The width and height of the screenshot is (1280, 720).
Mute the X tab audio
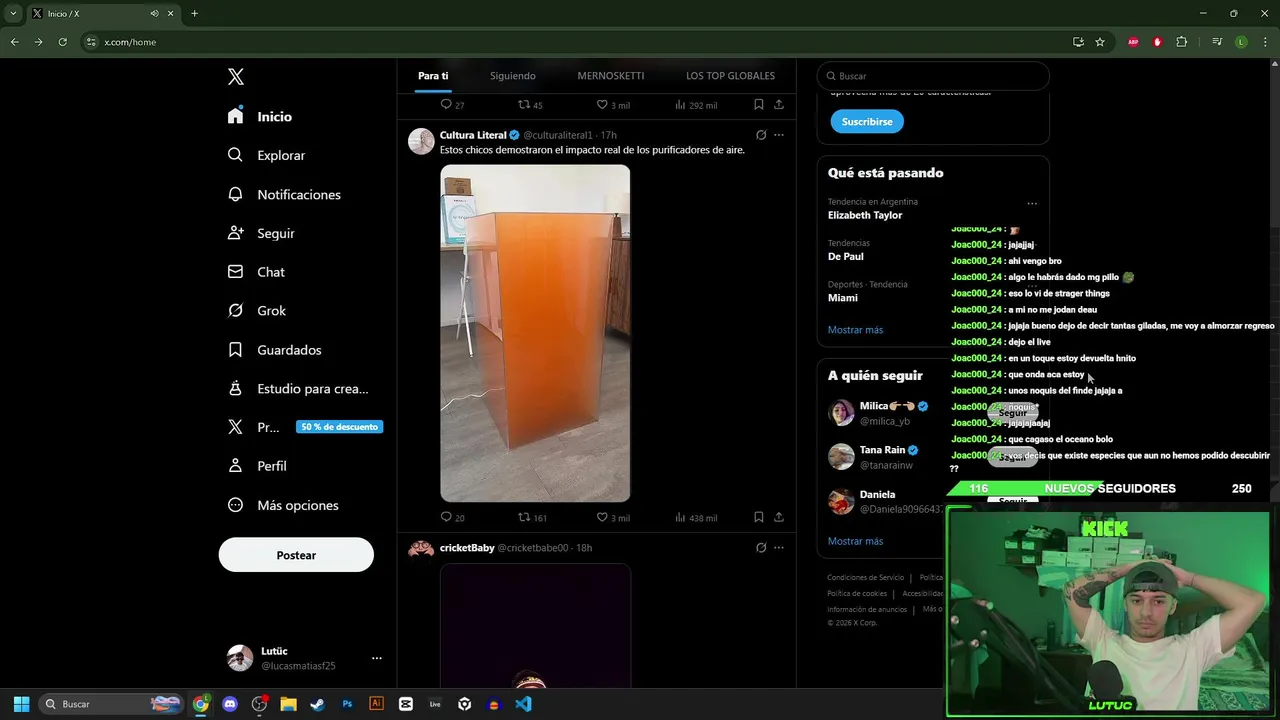[x=154, y=14]
